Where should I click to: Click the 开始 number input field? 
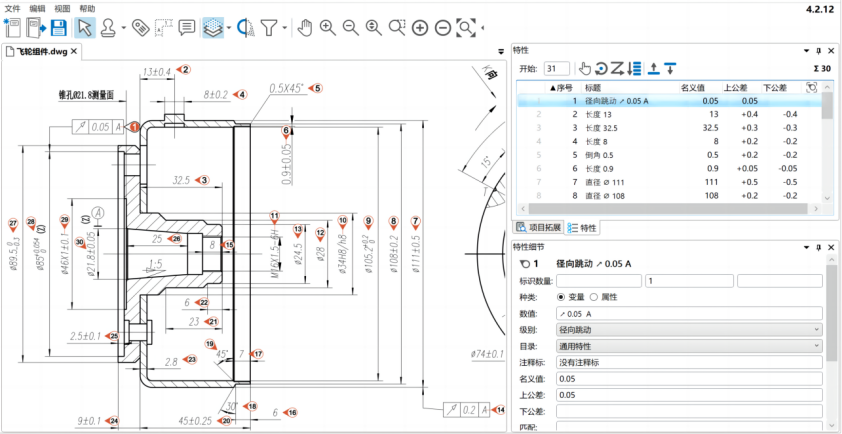coord(556,68)
